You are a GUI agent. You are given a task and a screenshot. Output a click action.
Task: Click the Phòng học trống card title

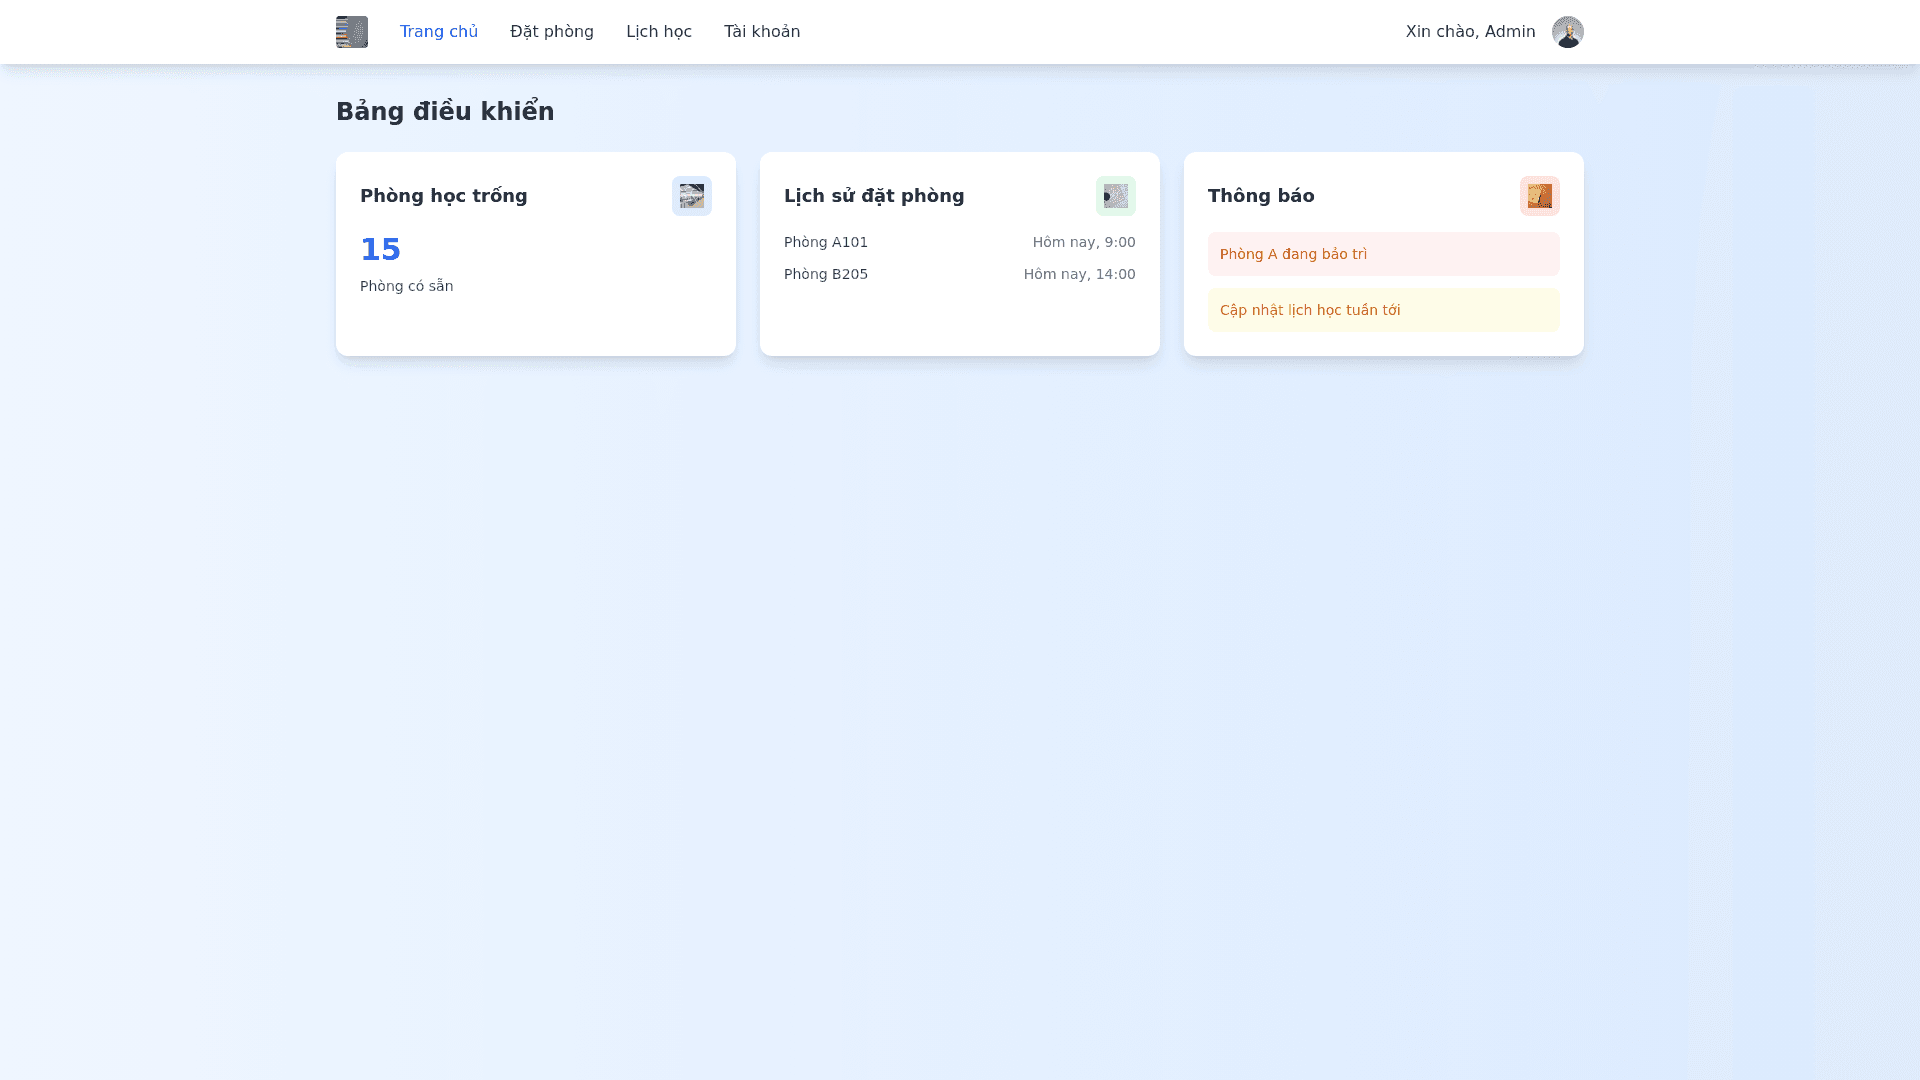coord(443,196)
